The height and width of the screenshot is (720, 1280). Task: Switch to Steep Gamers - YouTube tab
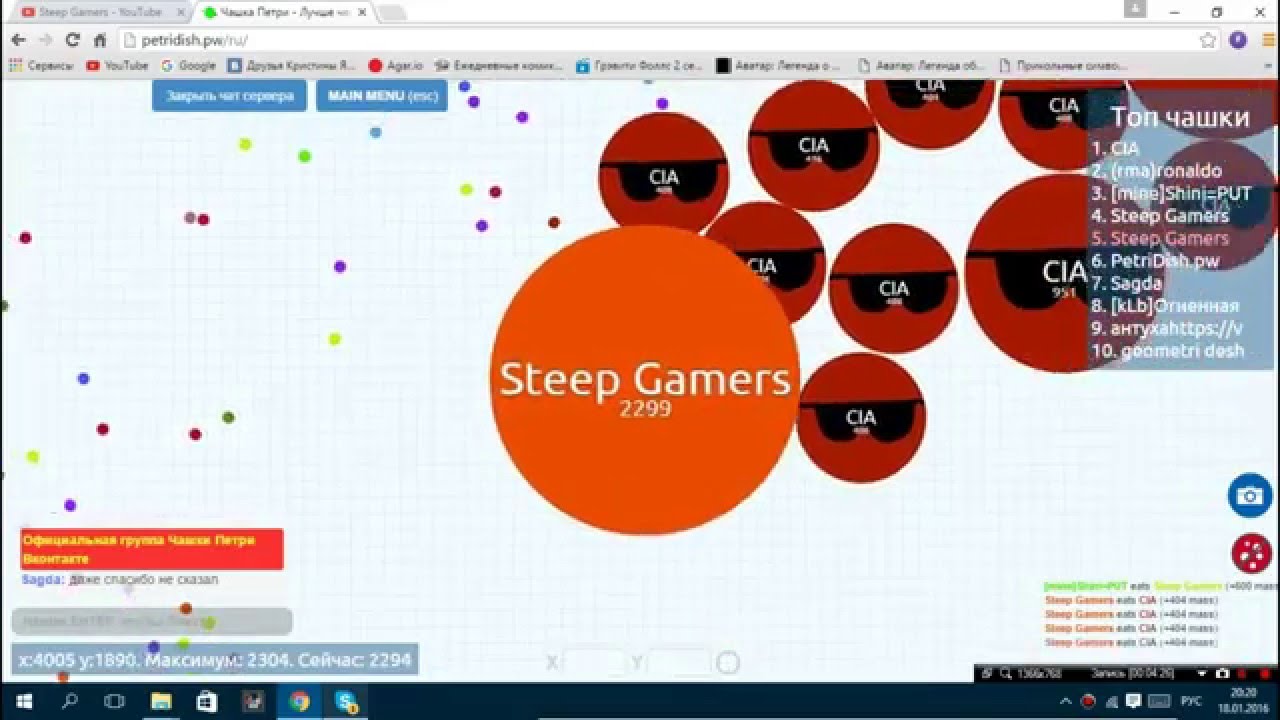(98, 12)
